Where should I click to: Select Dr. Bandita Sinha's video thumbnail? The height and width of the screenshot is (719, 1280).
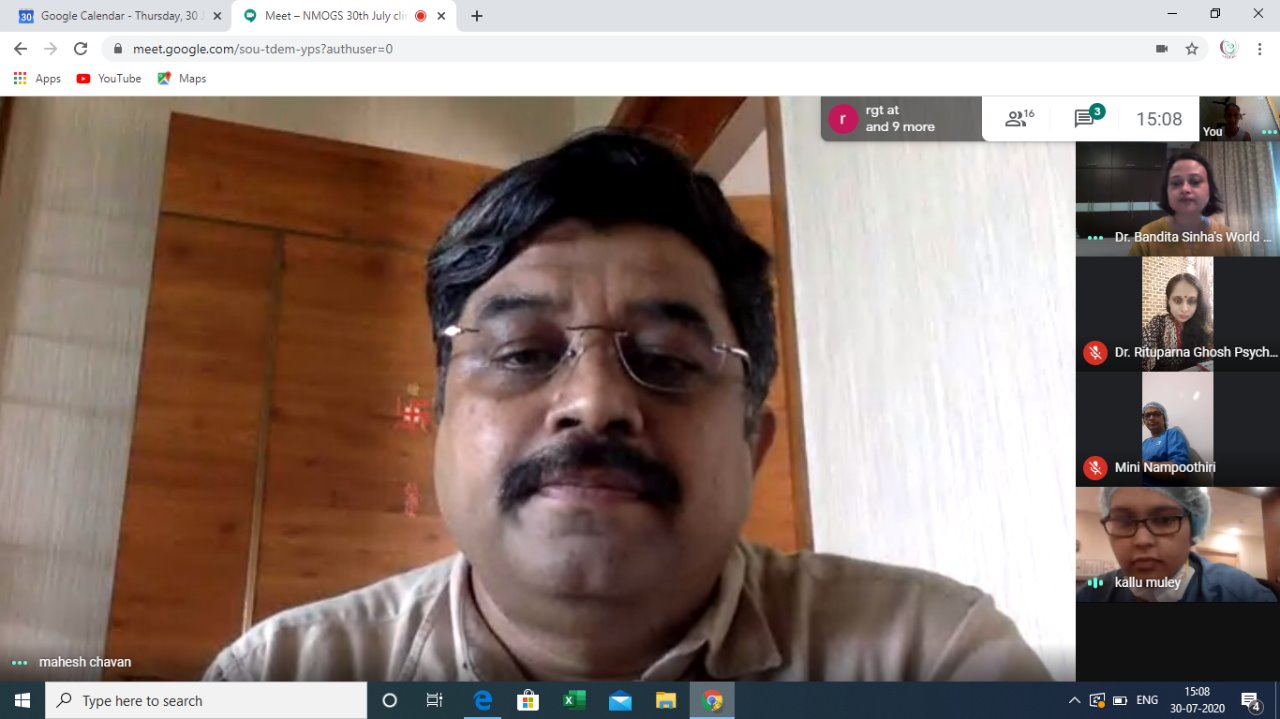pos(1177,198)
